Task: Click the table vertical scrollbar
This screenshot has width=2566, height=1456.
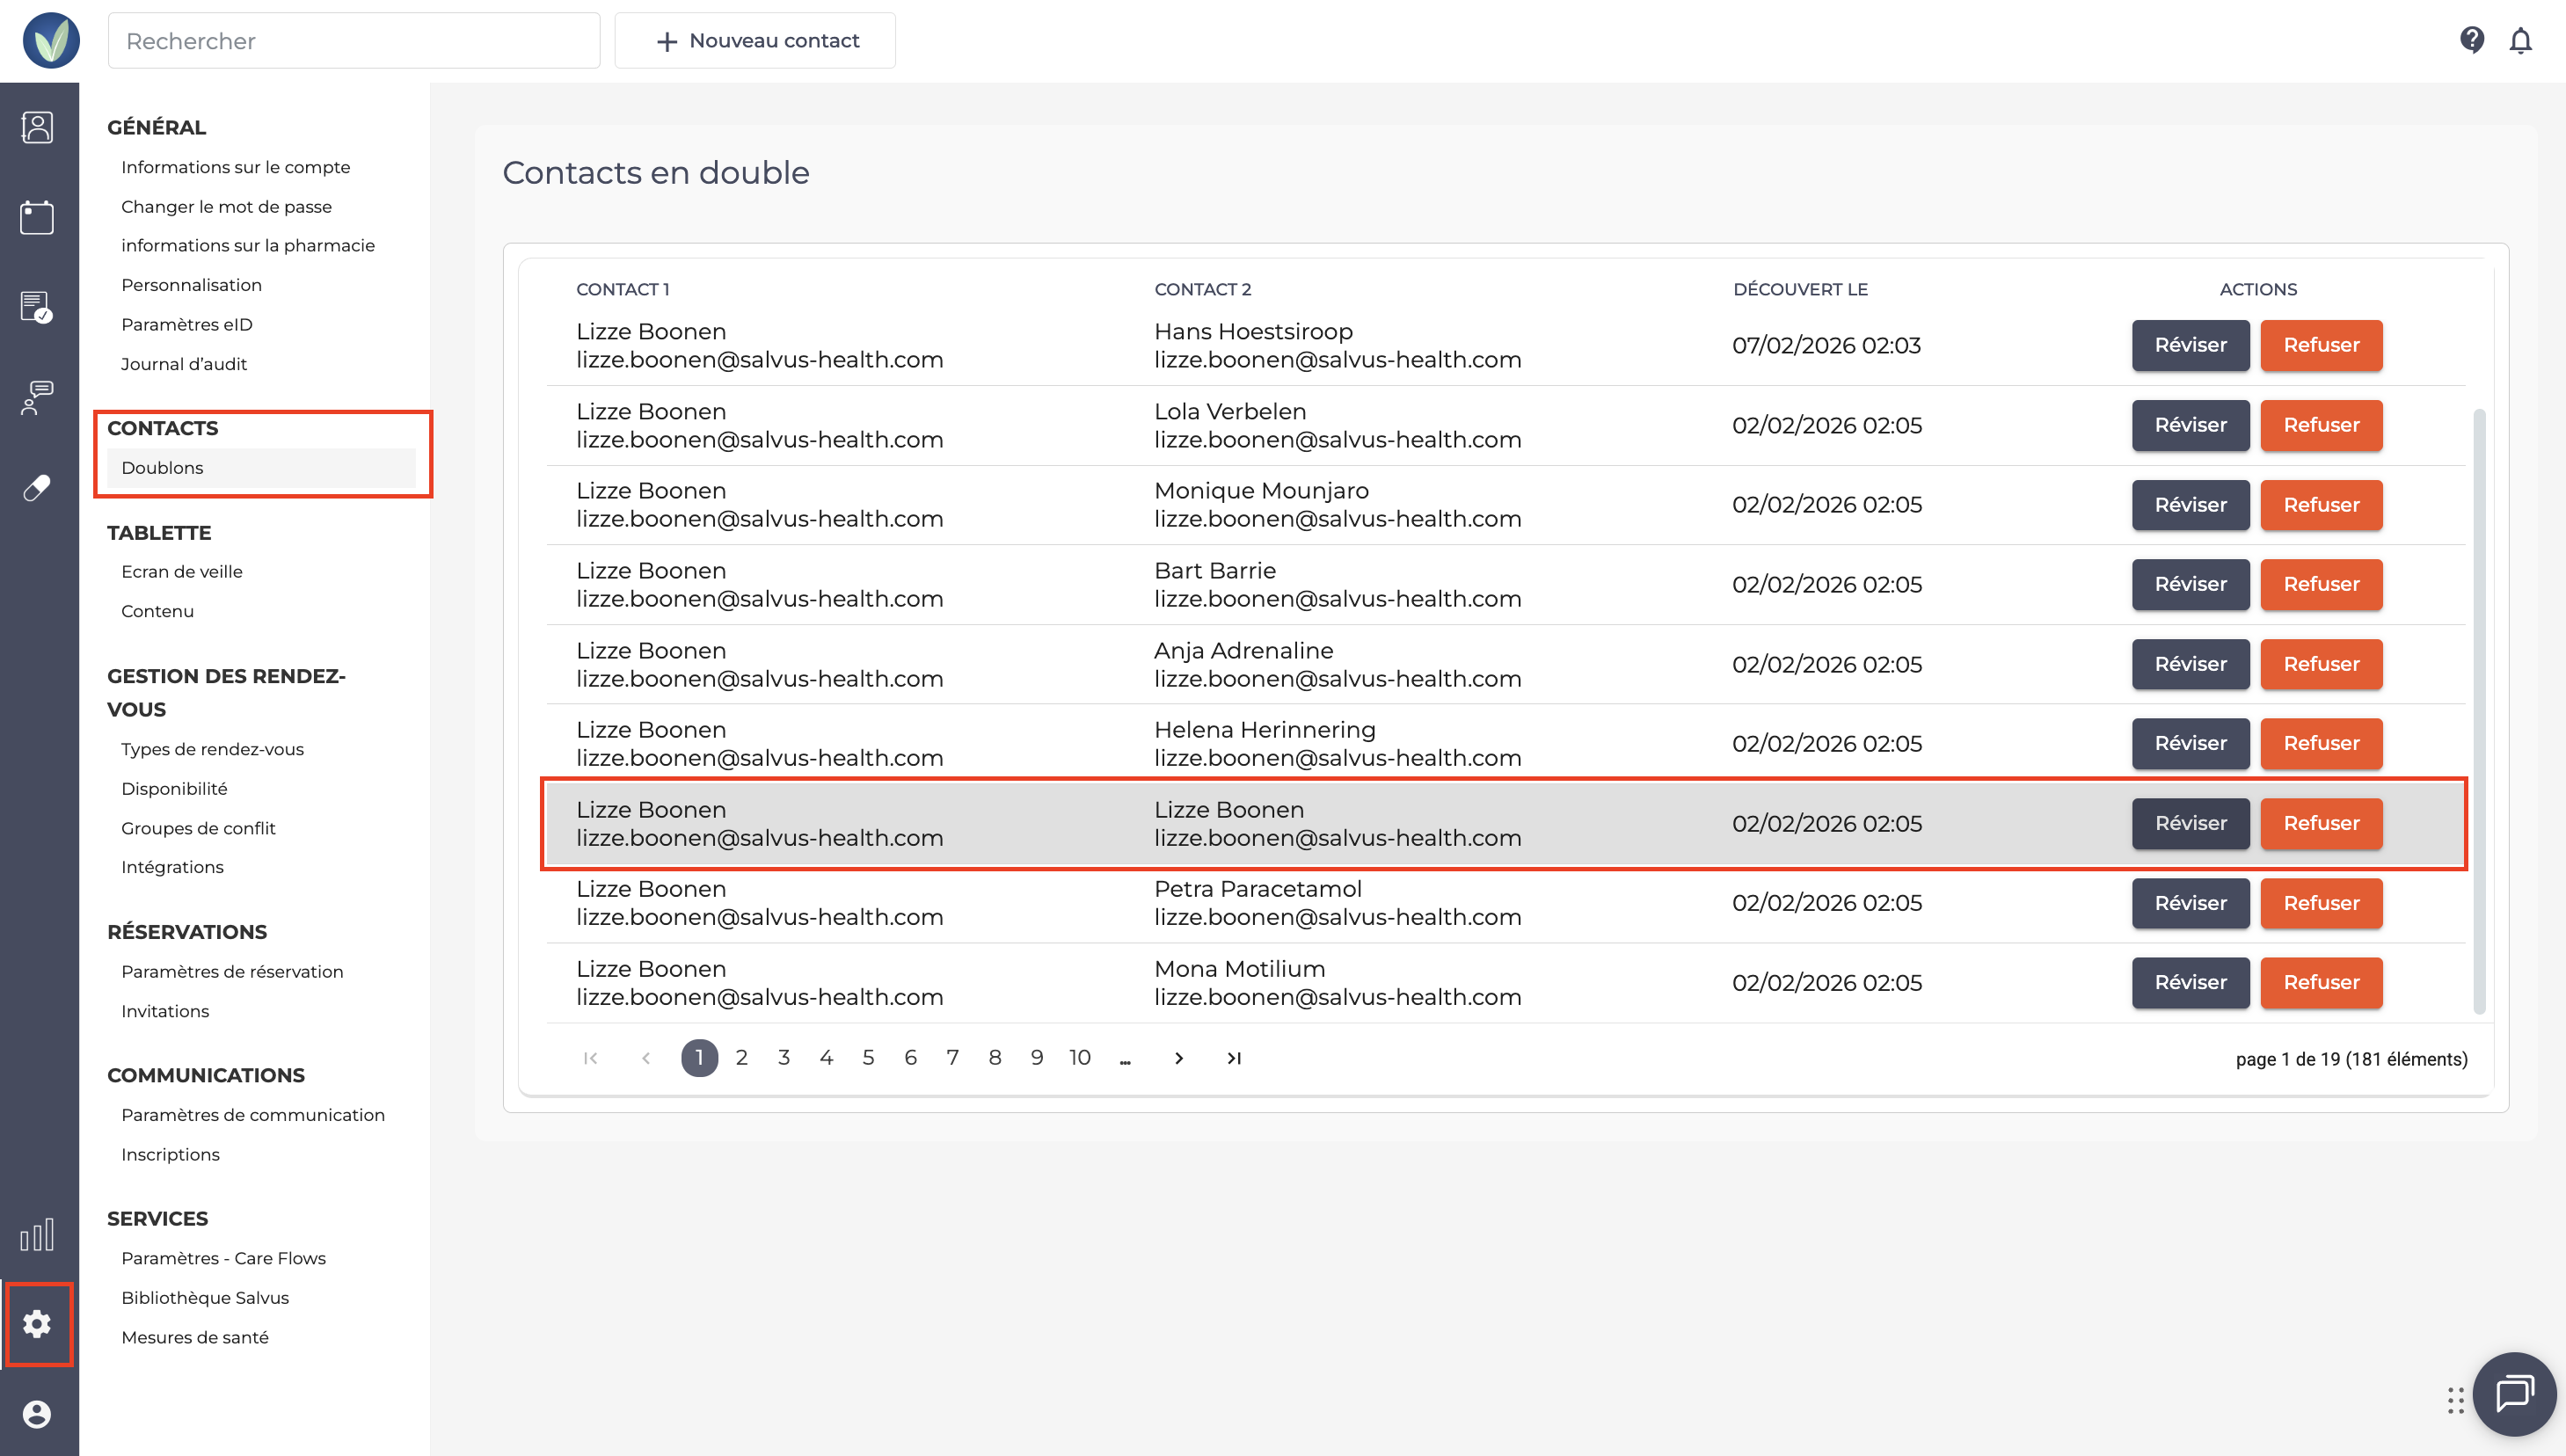Action: tap(2479, 710)
